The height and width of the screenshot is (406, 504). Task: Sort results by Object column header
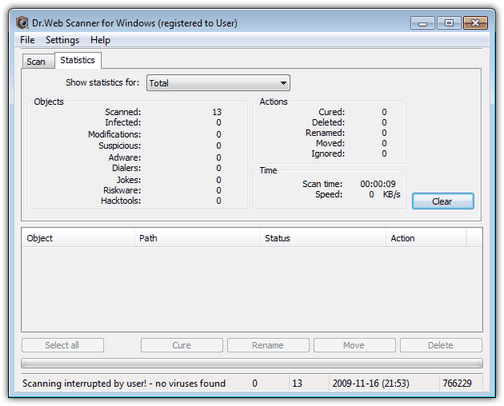[78, 238]
